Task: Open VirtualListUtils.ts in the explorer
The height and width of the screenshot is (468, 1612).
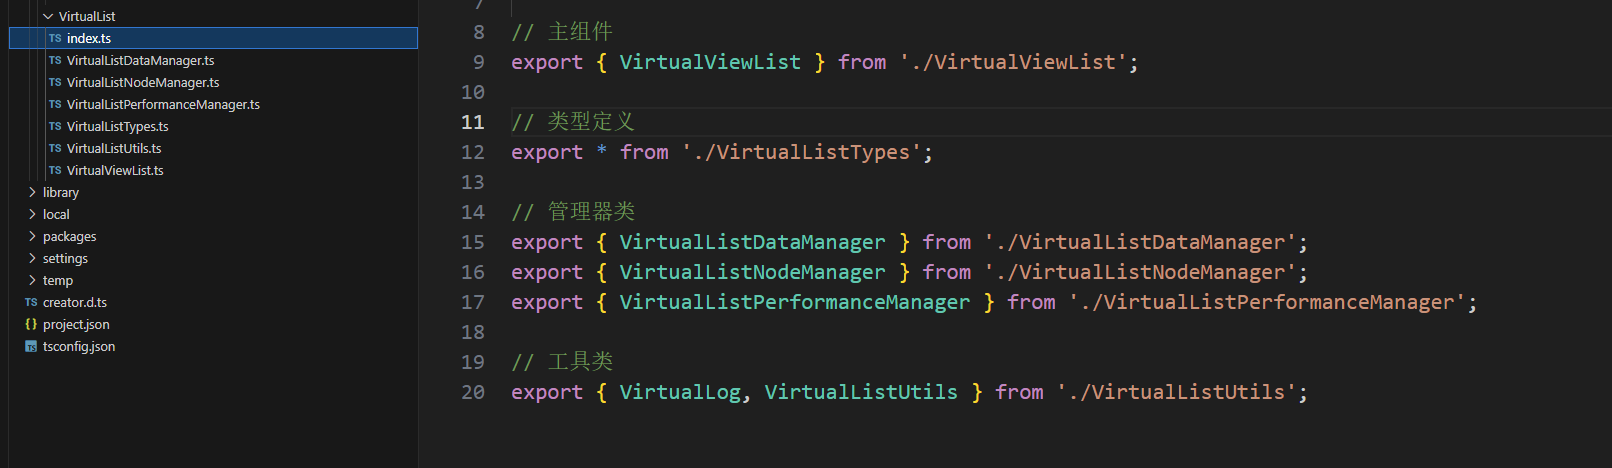Action: click(x=114, y=148)
